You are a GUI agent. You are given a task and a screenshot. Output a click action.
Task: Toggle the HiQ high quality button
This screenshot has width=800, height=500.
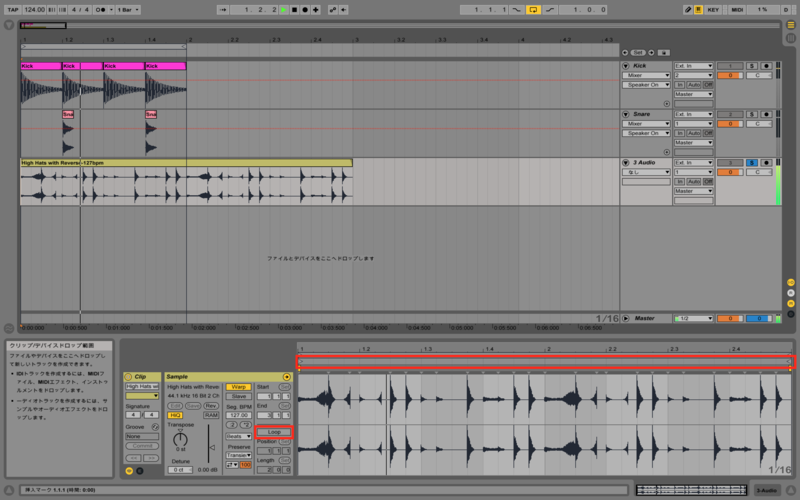(175, 415)
